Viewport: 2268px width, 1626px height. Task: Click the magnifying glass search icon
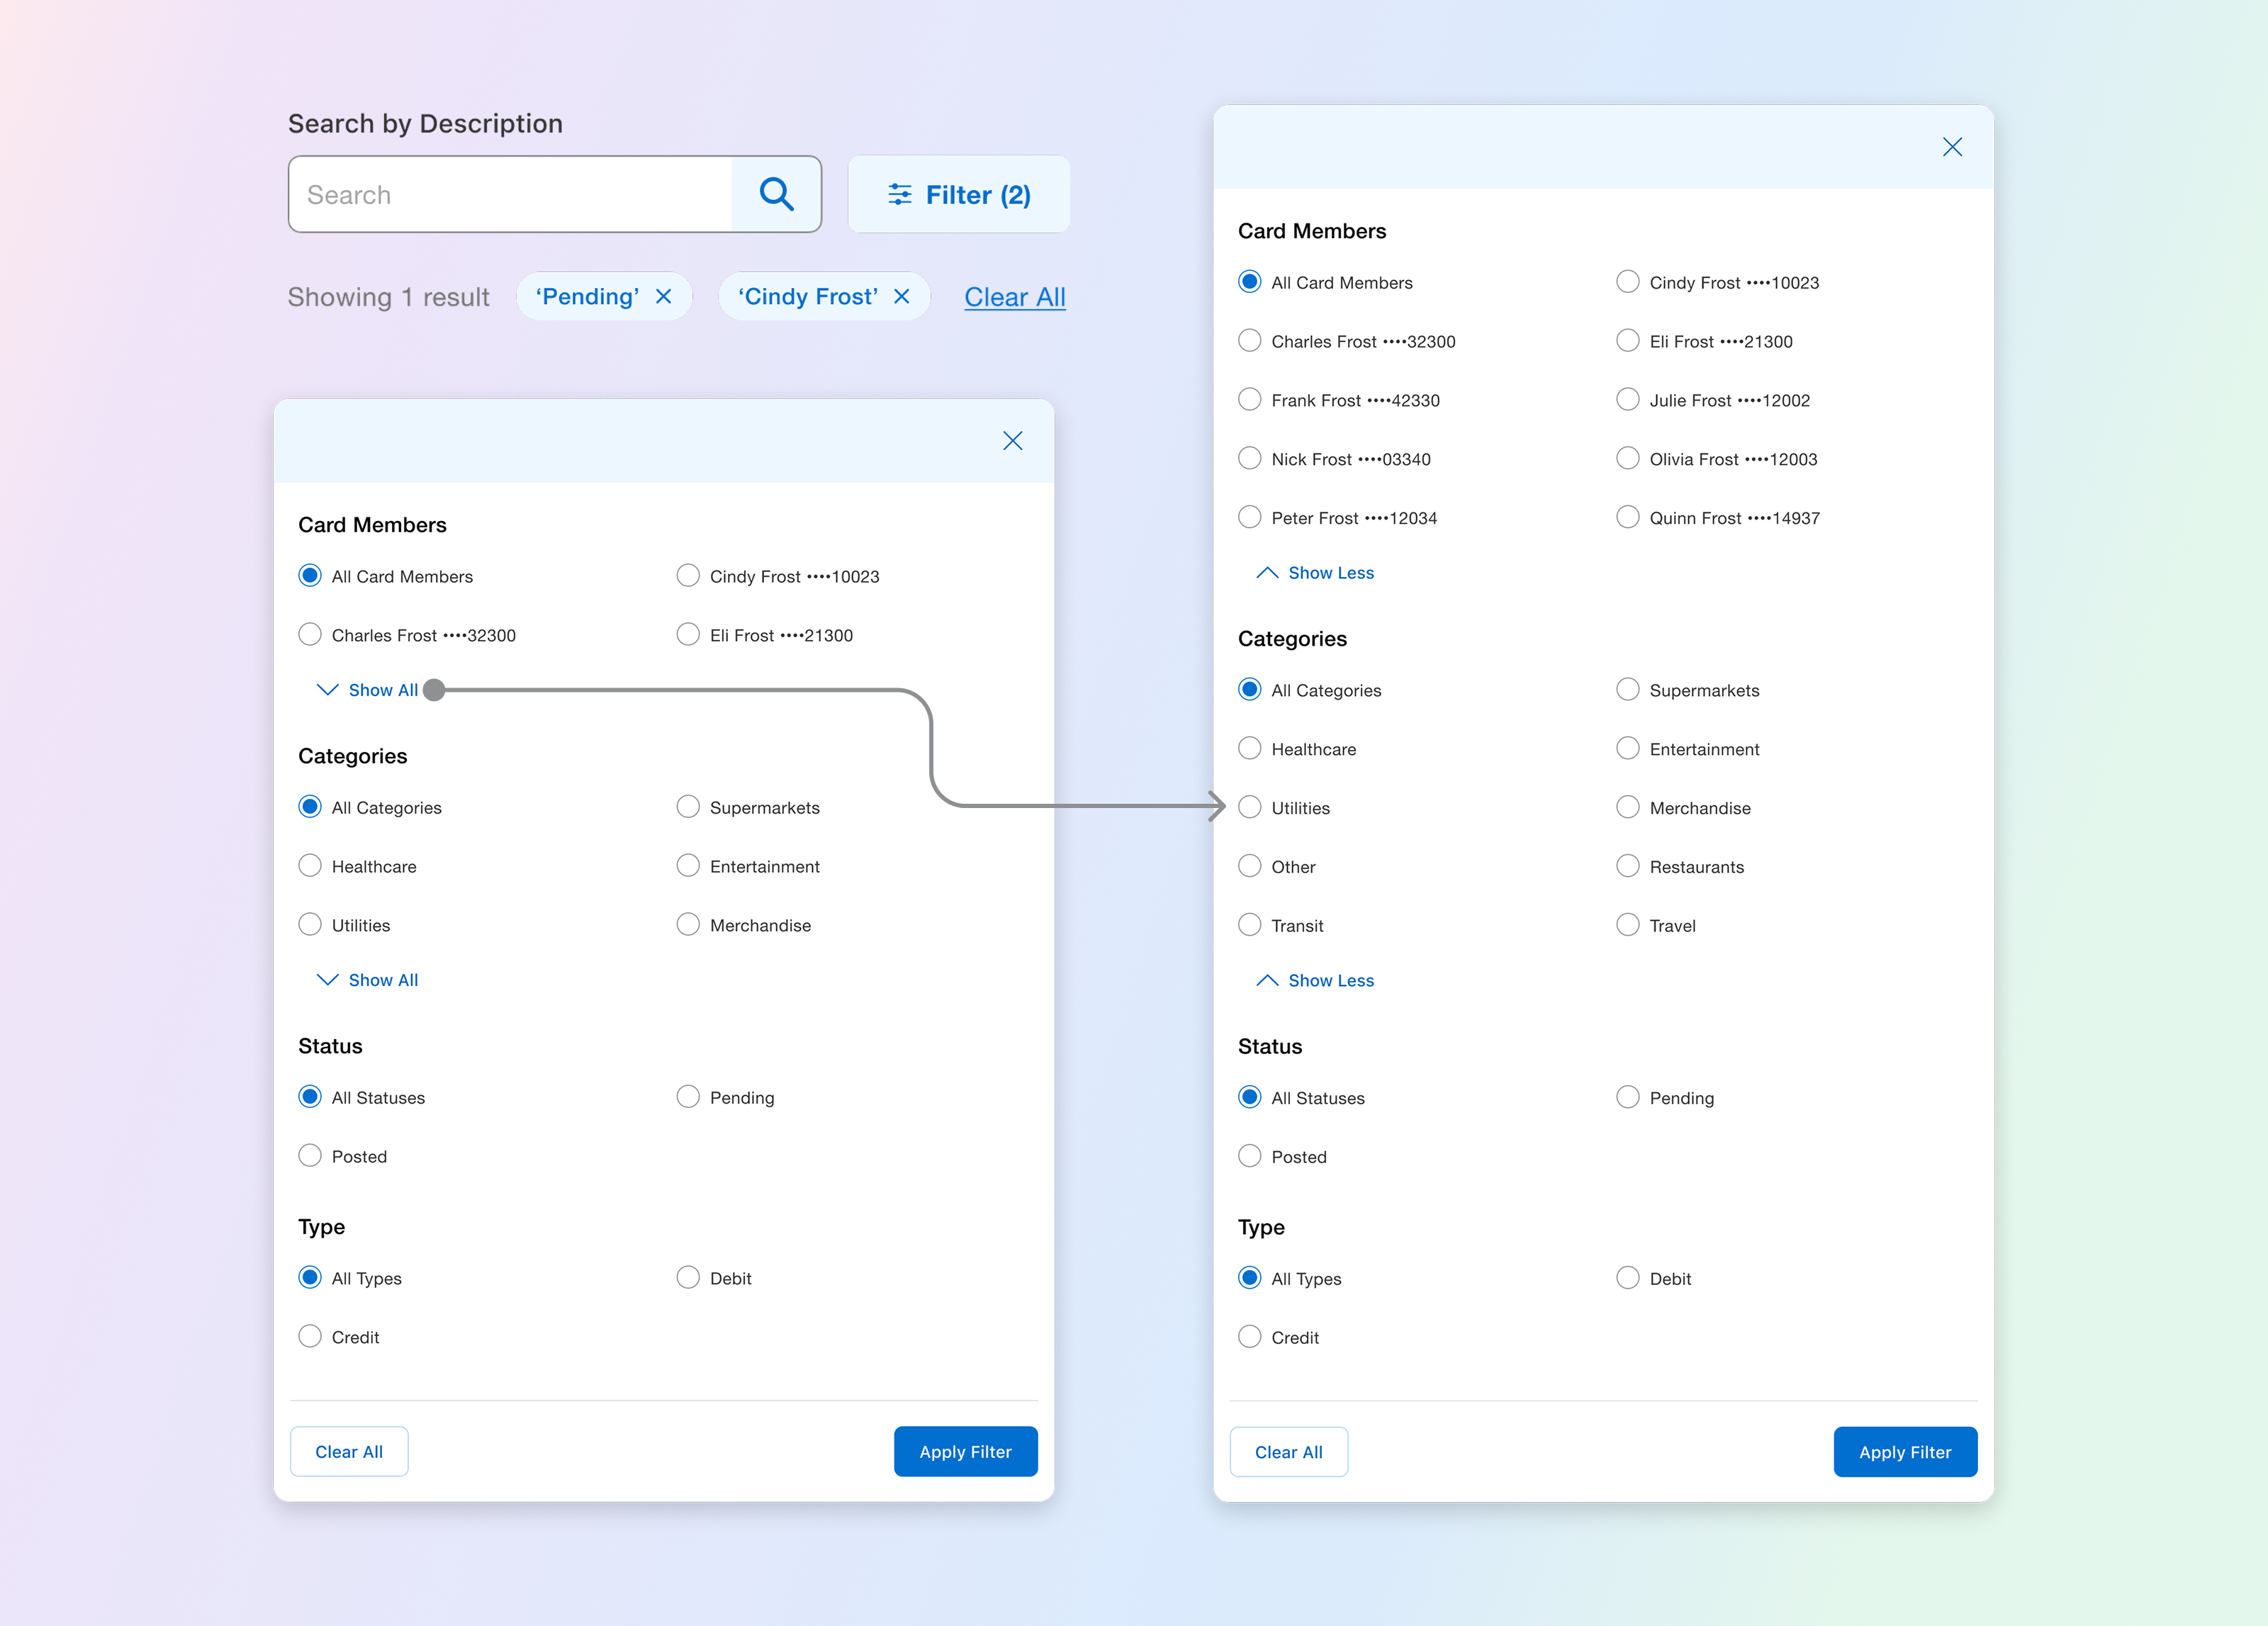coord(776,194)
